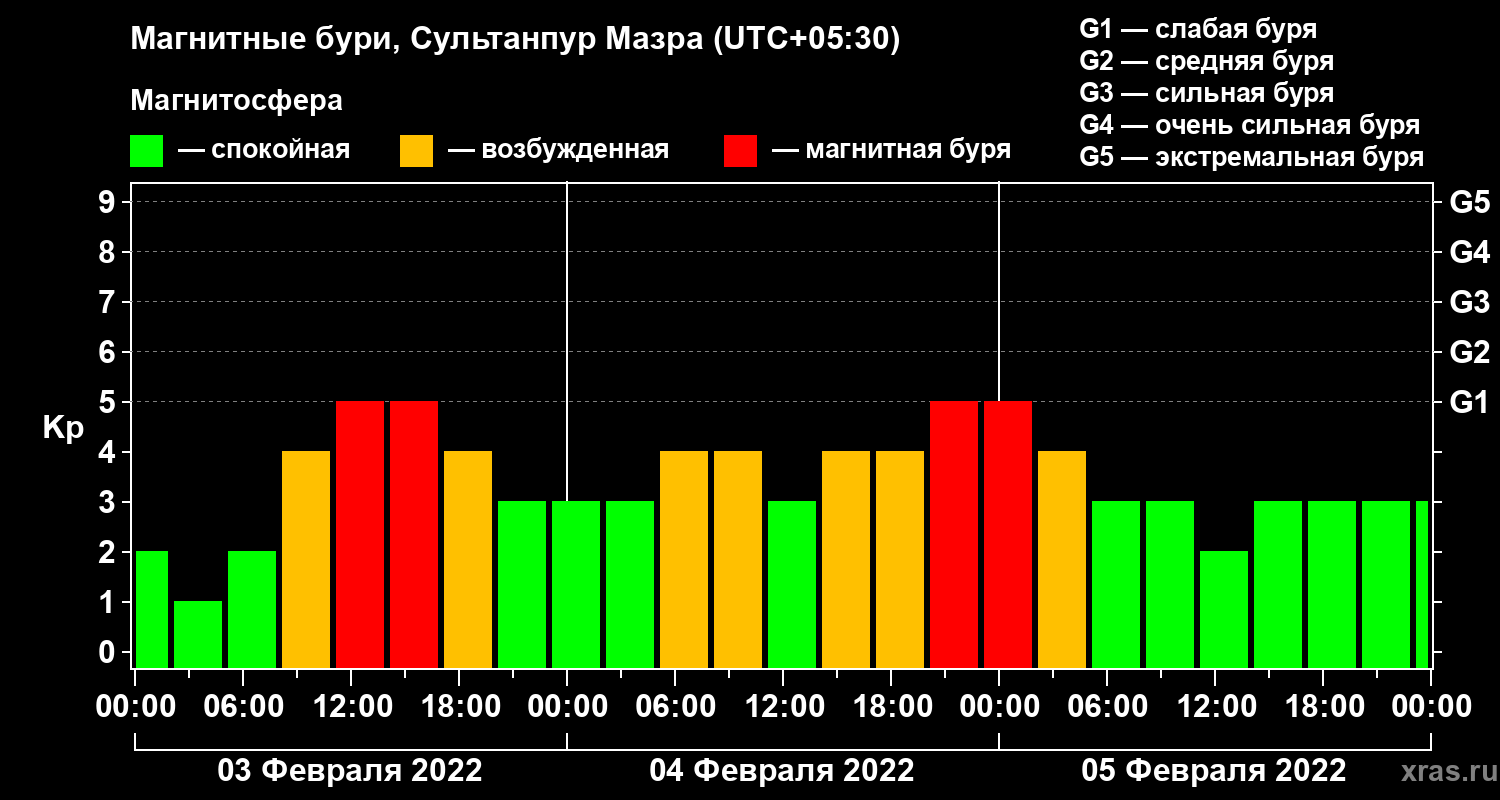Click the '04 Февраля 2022' date label
Screen dimensions: 1500x800
[x=782, y=771]
